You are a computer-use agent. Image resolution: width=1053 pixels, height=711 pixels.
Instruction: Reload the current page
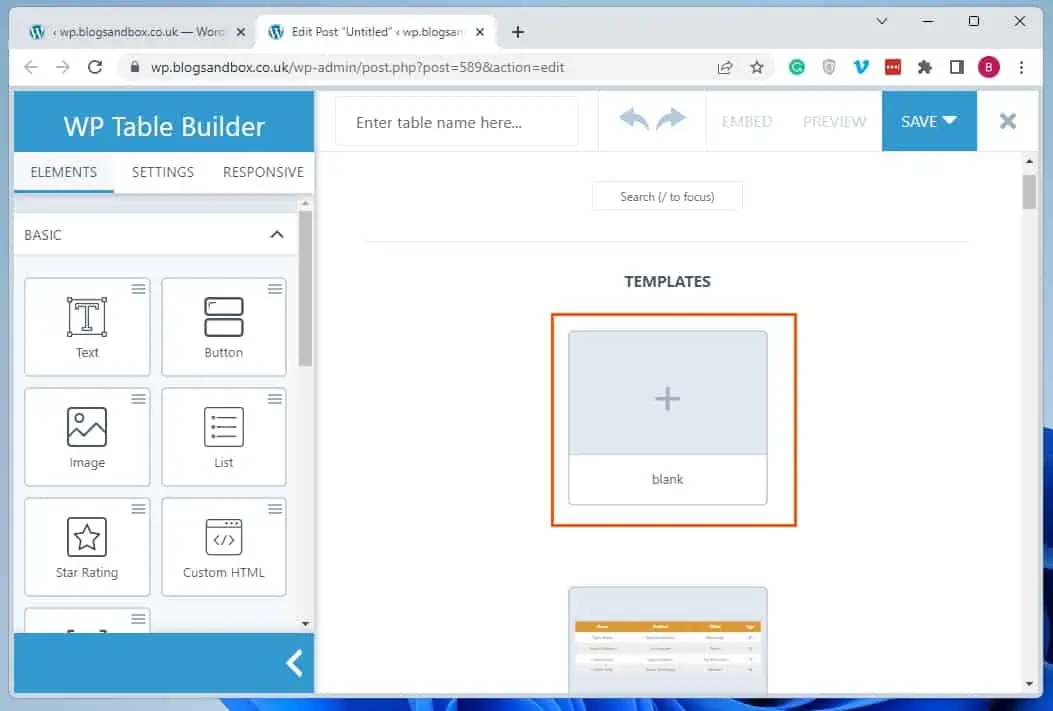95,67
